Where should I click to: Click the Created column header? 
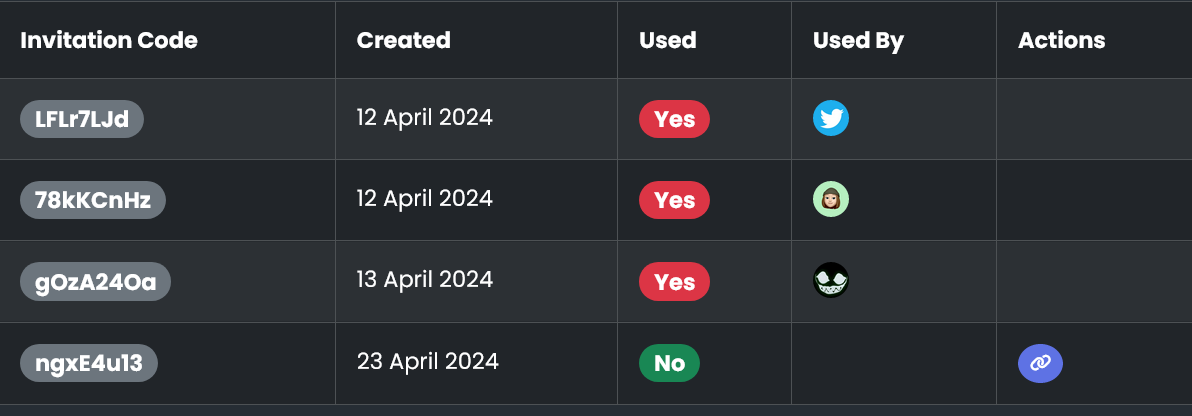click(x=404, y=40)
